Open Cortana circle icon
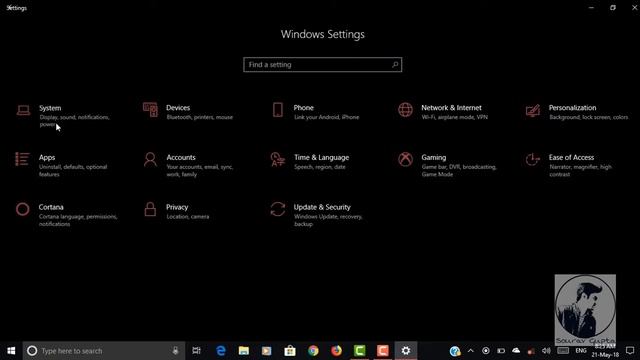Screen dimensions: 640x360 pyautogui.click(x=22, y=209)
